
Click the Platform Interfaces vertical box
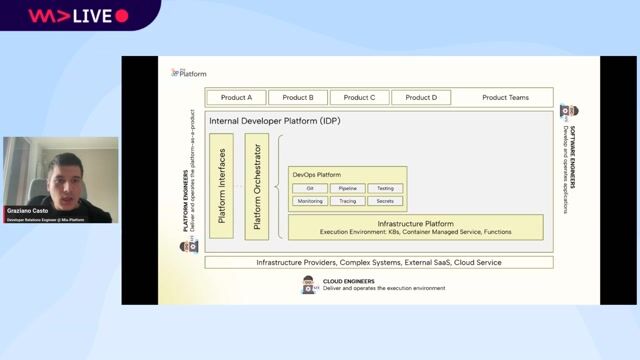click(221, 186)
